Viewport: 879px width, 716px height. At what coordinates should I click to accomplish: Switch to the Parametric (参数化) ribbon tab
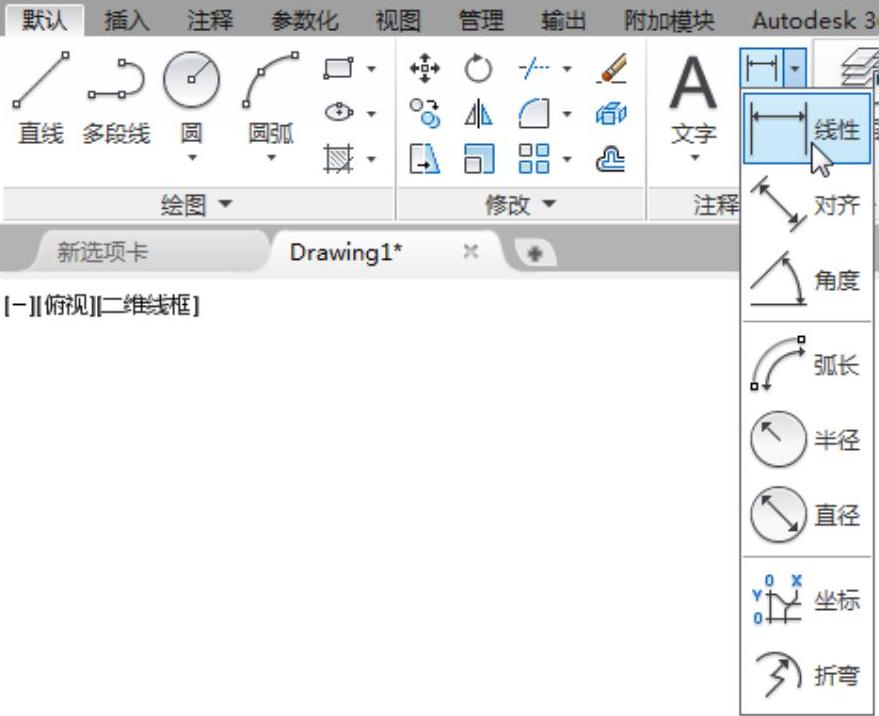pyautogui.click(x=304, y=21)
